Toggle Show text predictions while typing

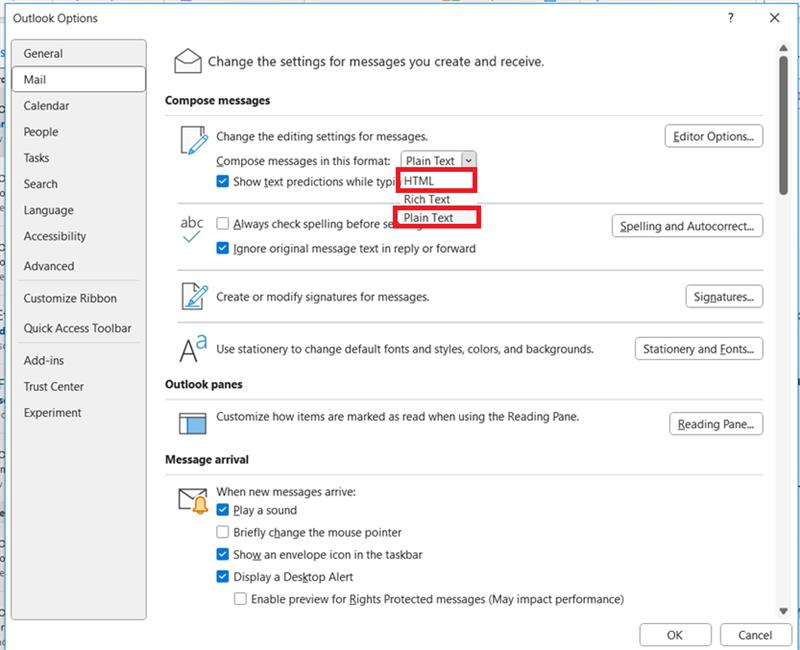coord(222,181)
